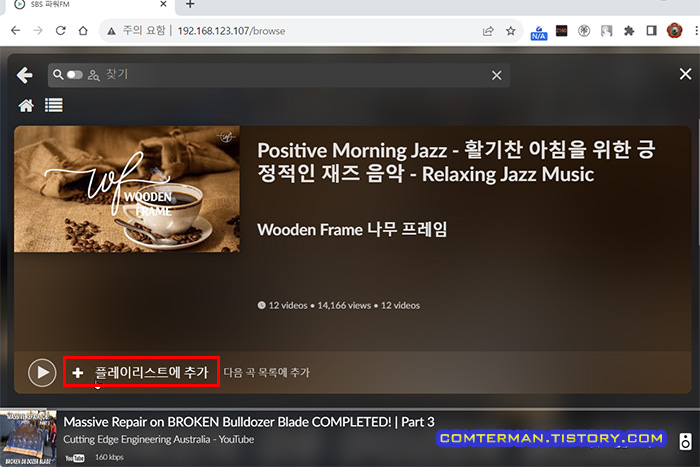Click the page vertical scrollbar
Image resolution: width=700 pixels, height=467 pixels.
[x=698, y=183]
